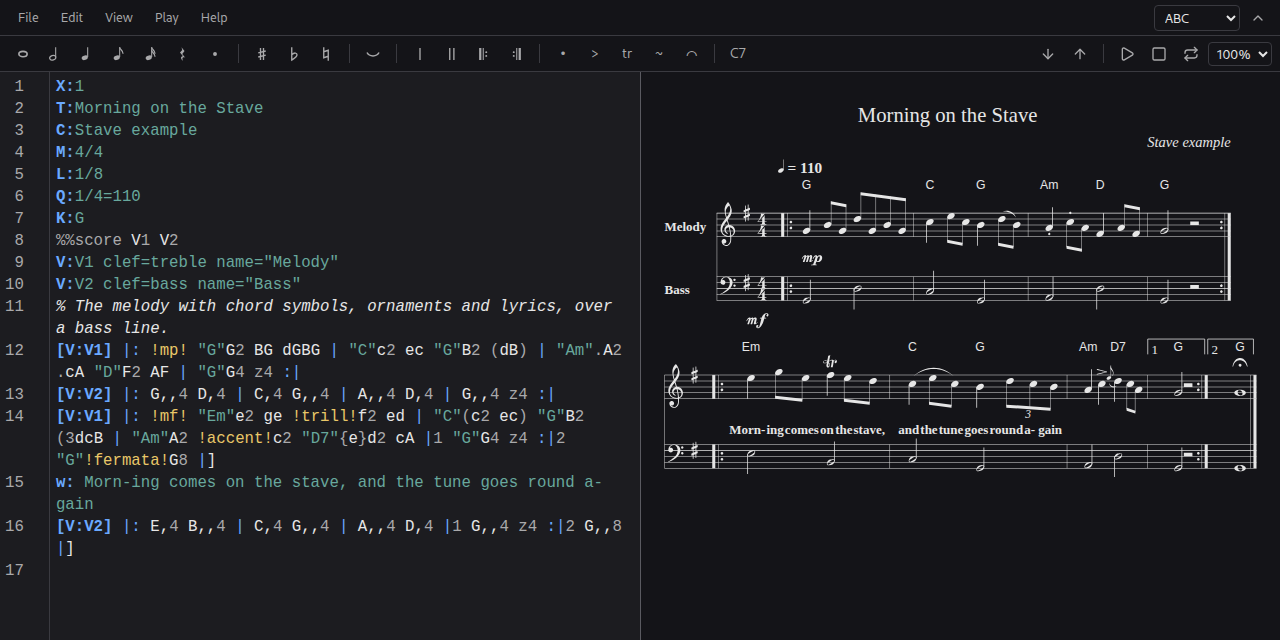Transpose up with the up arrow
Image resolution: width=1280 pixels, height=640 pixels.
click(x=1080, y=54)
